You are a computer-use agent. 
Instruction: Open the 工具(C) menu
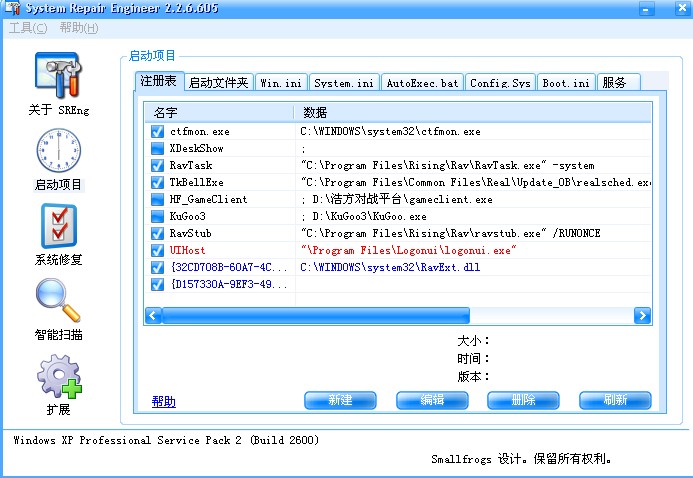(x=28, y=28)
